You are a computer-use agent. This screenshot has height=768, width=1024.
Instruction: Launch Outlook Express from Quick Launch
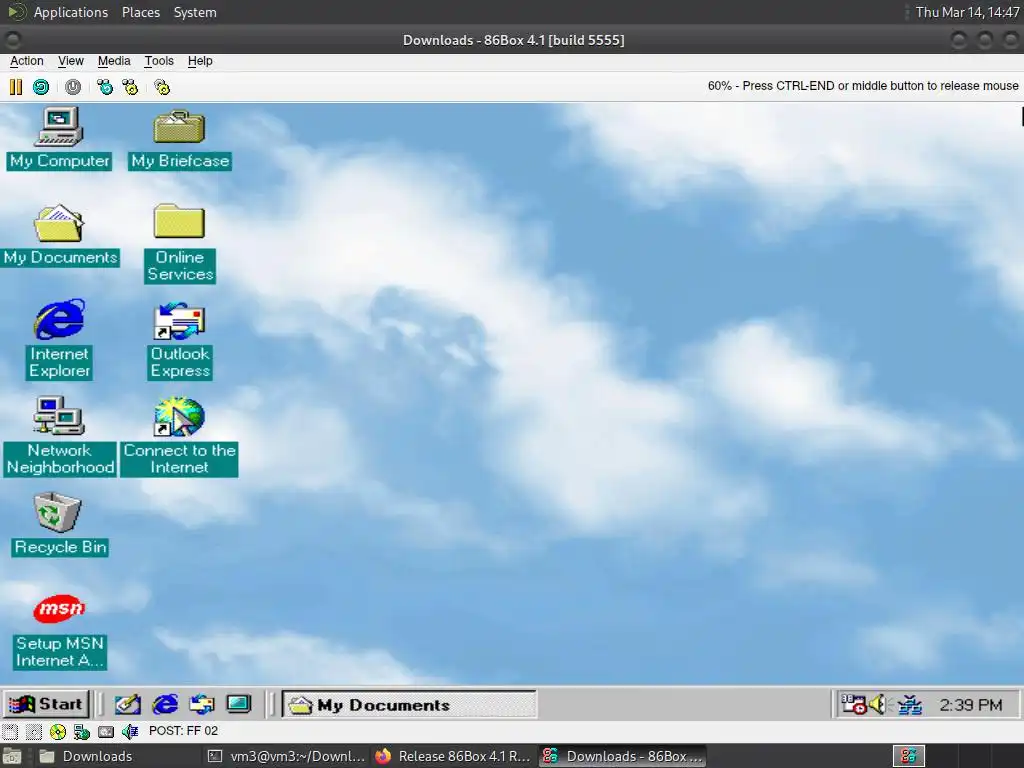pyautogui.click(x=201, y=704)
